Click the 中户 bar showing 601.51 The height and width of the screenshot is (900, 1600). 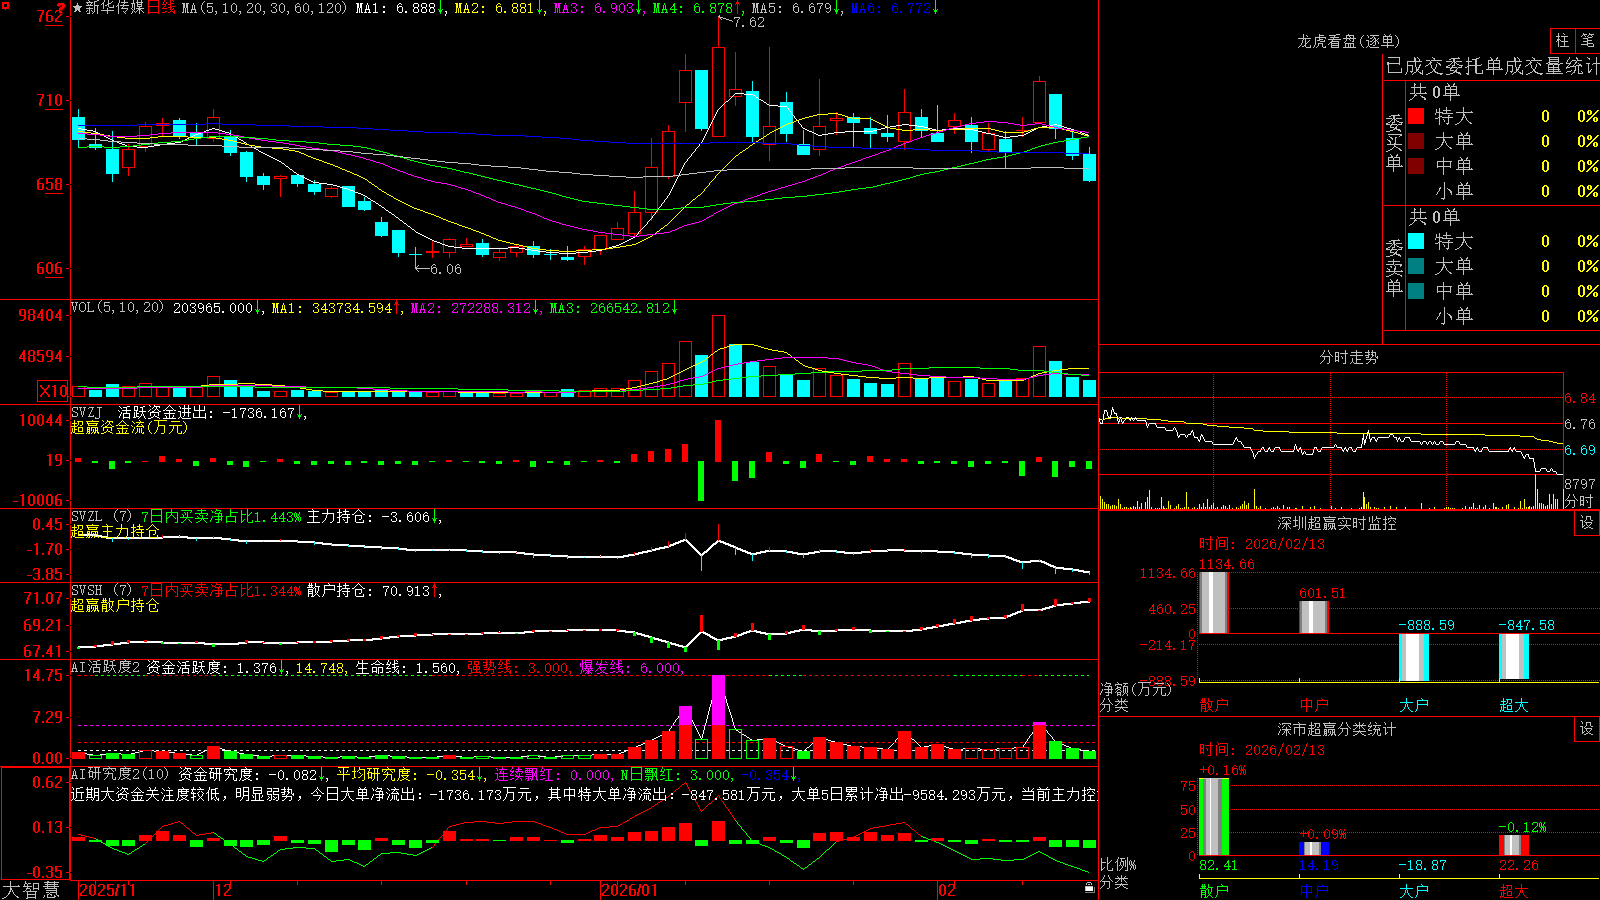[1313, 617]
